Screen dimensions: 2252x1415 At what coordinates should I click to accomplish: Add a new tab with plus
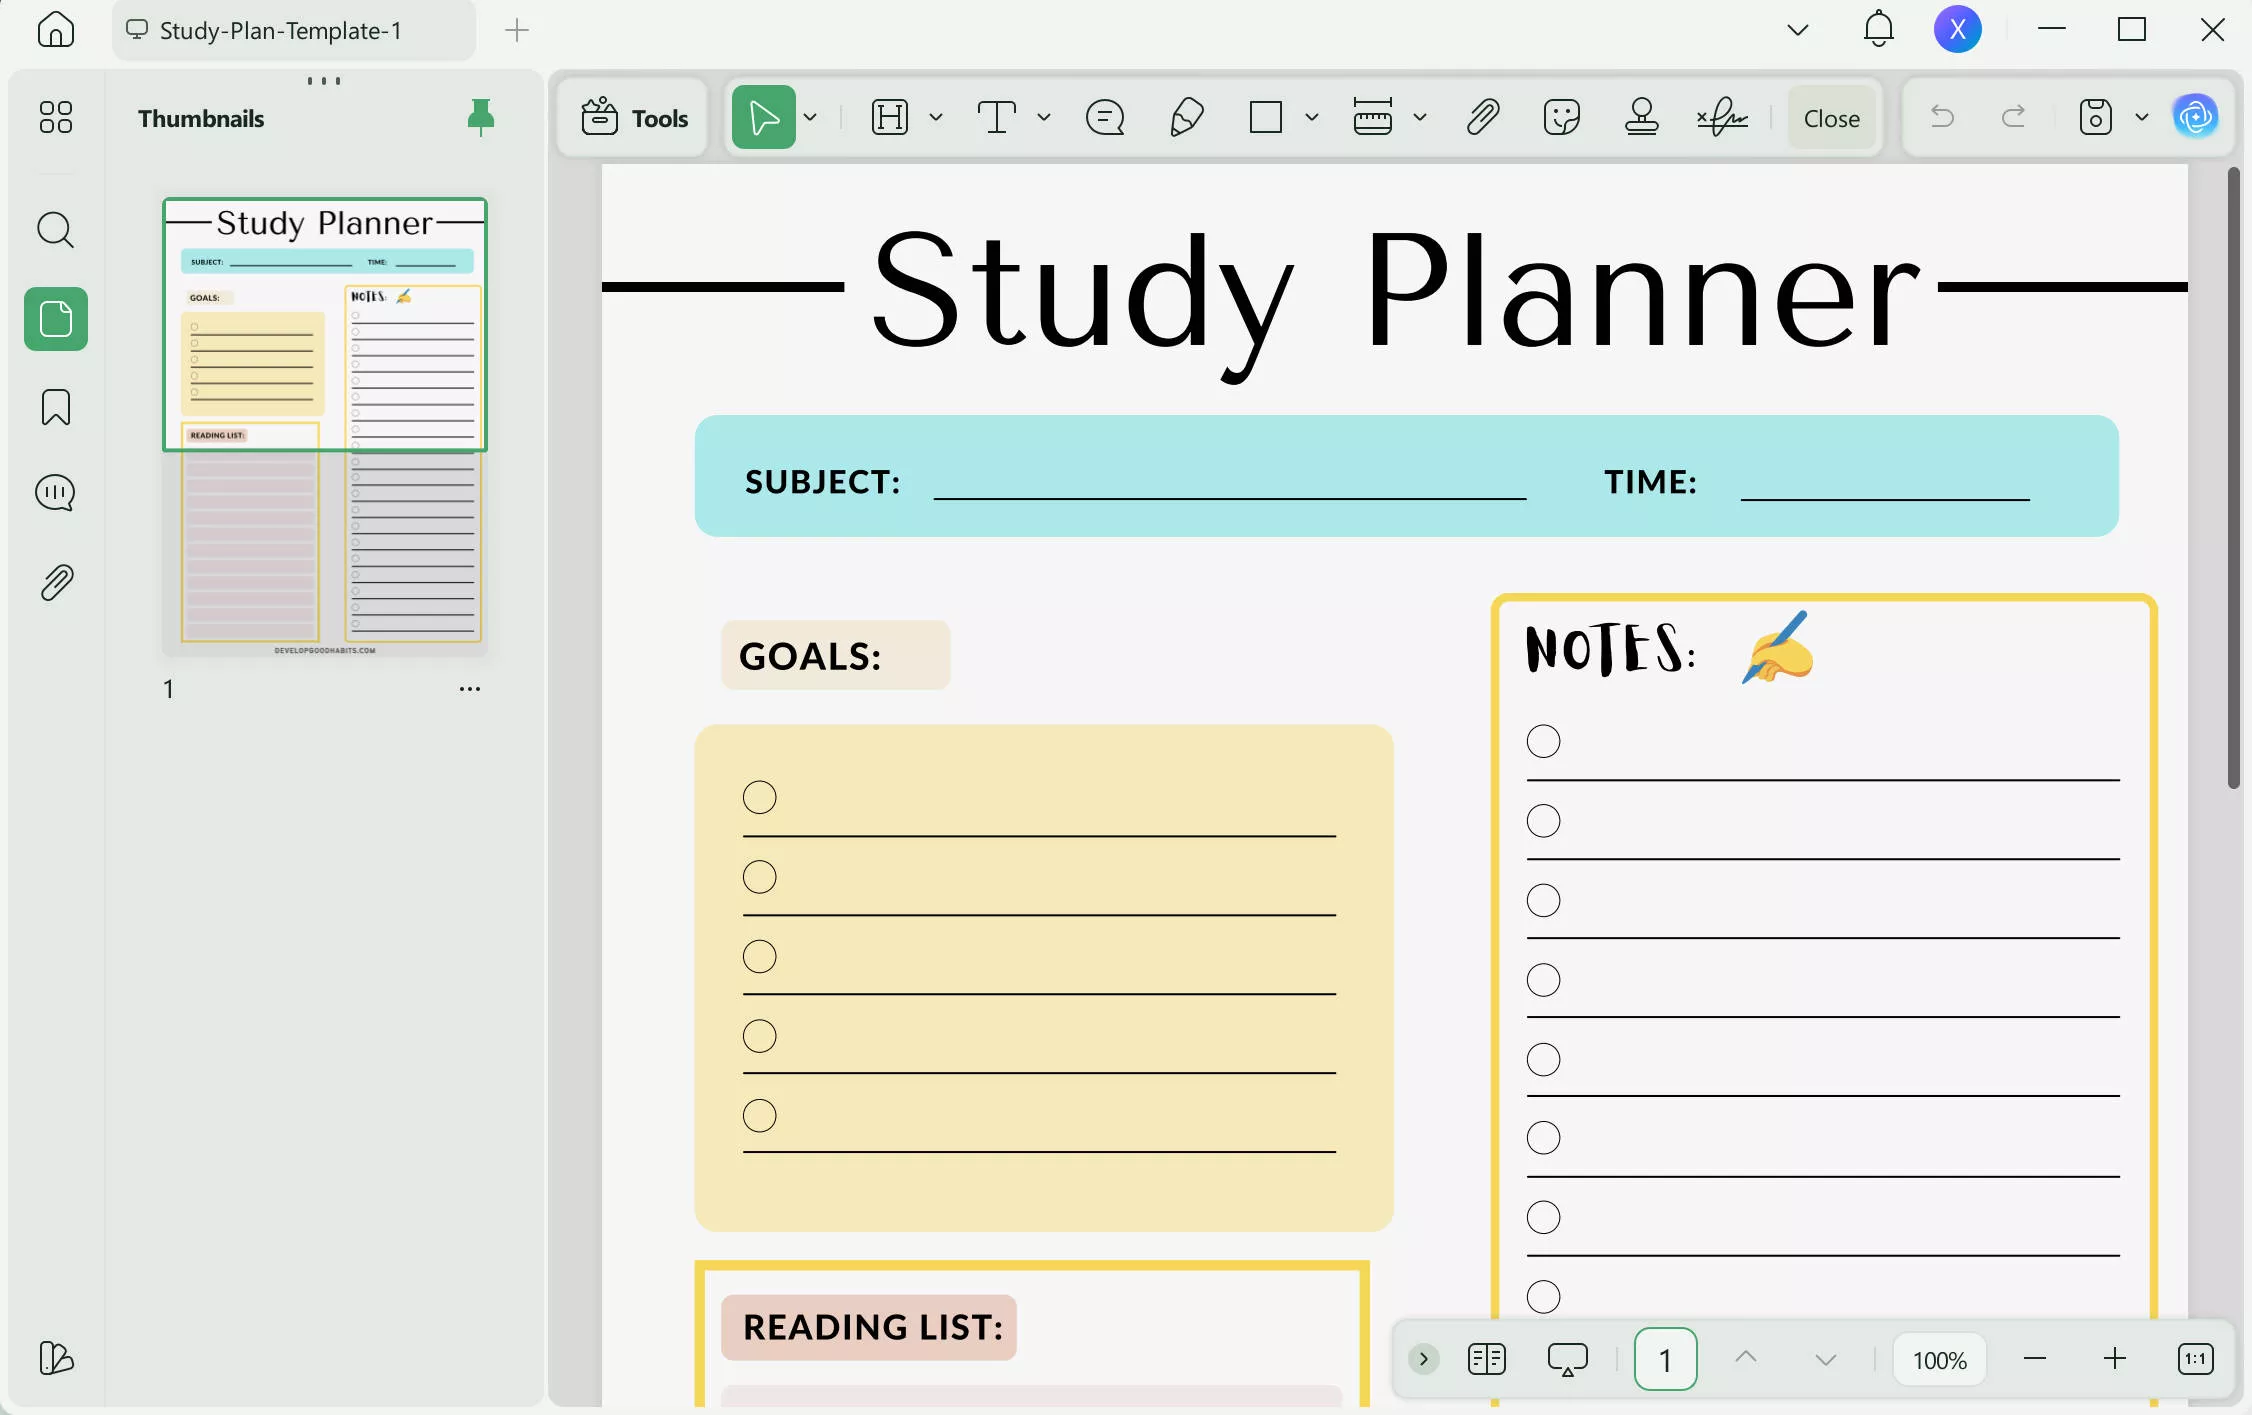tap(516, 30)
